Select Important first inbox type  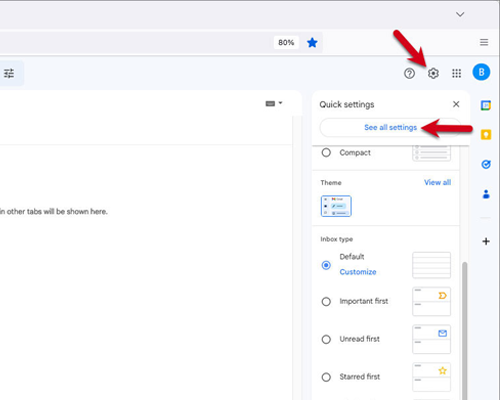pyautogui.click(x=326, y=301)
